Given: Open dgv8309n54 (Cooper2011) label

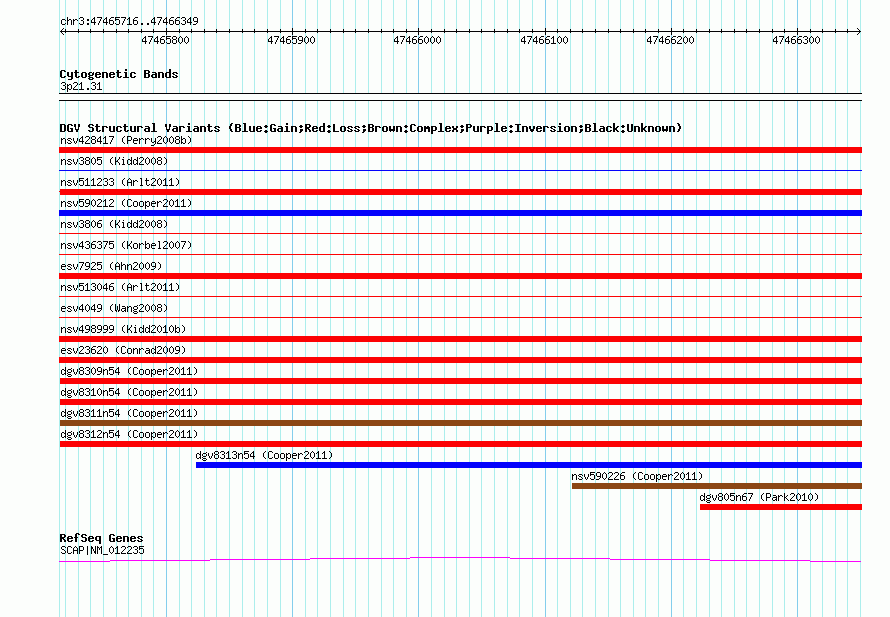Looking at the screenshot, I should pyautogui.click(x=129, y=371).
